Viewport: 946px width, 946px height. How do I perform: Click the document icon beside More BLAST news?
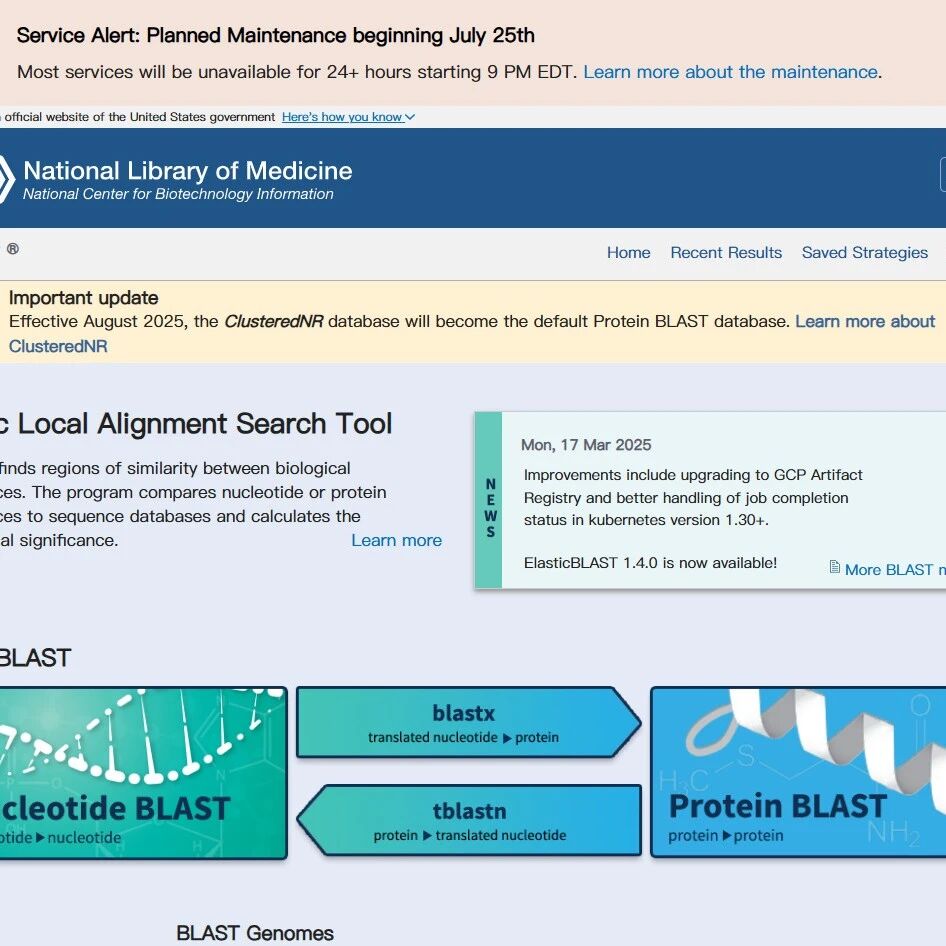point(834,568)
